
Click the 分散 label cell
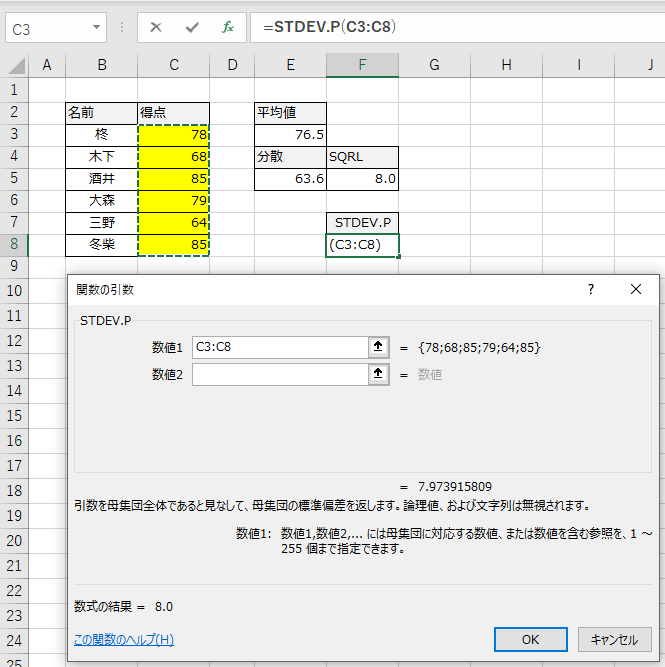(x=291, y=157)
